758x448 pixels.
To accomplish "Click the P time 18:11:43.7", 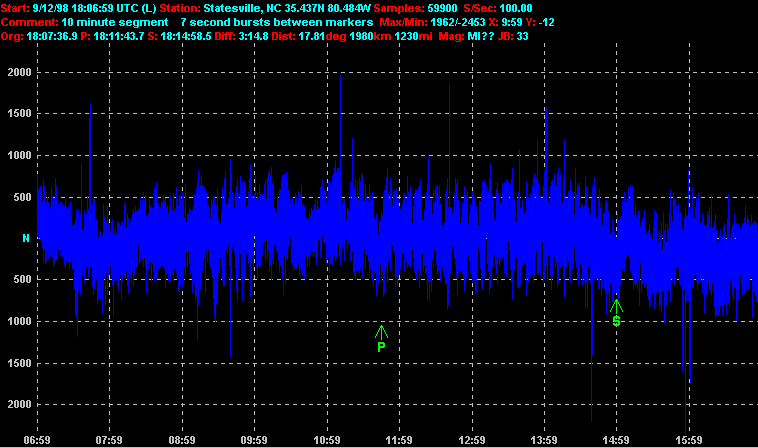I will point(119,36).
